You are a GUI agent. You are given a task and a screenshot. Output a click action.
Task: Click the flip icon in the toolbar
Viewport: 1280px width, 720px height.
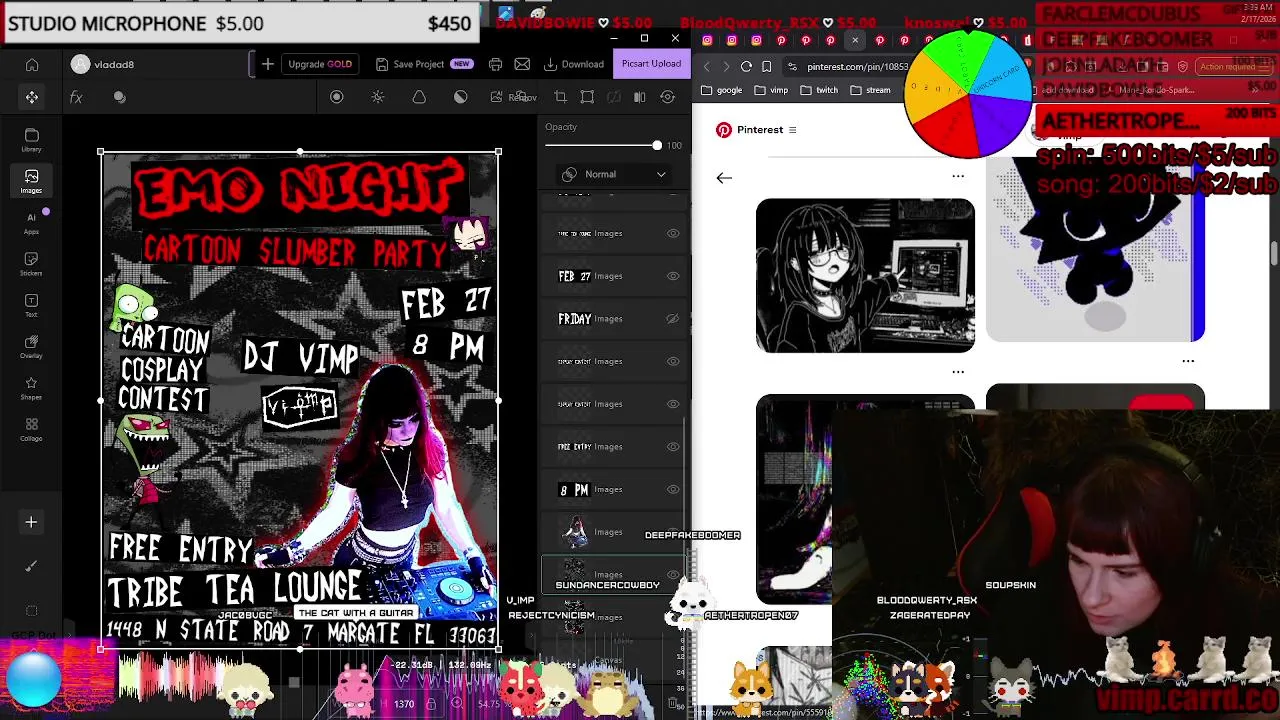640,97
